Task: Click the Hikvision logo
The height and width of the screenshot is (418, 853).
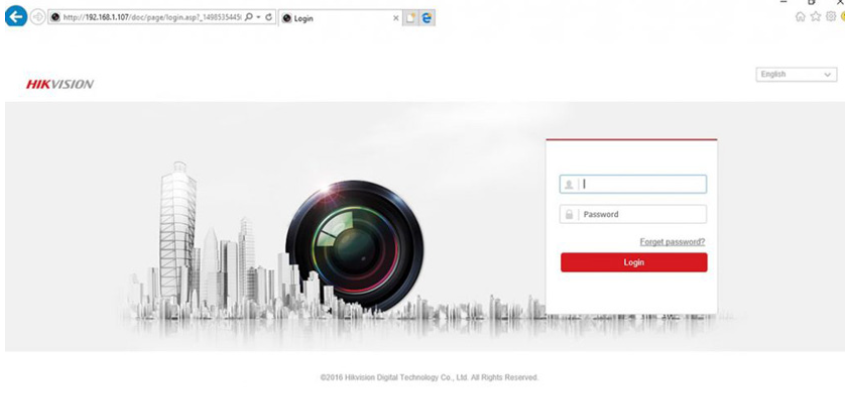Action: click(x=60, y=84)
